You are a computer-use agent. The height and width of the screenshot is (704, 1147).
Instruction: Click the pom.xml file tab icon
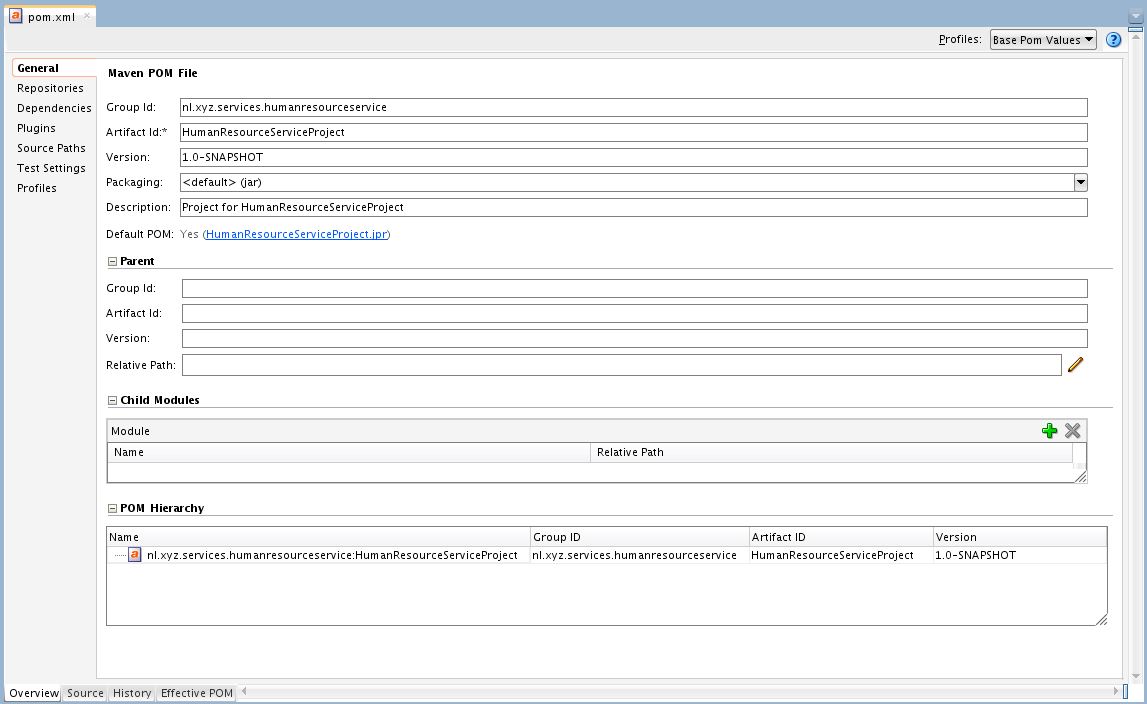coord(16,16)
